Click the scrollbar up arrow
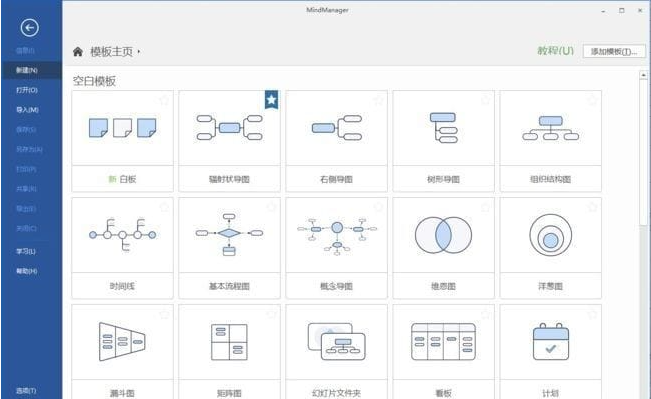This screenshot has width=651, height=399. (x=644, y=75)
